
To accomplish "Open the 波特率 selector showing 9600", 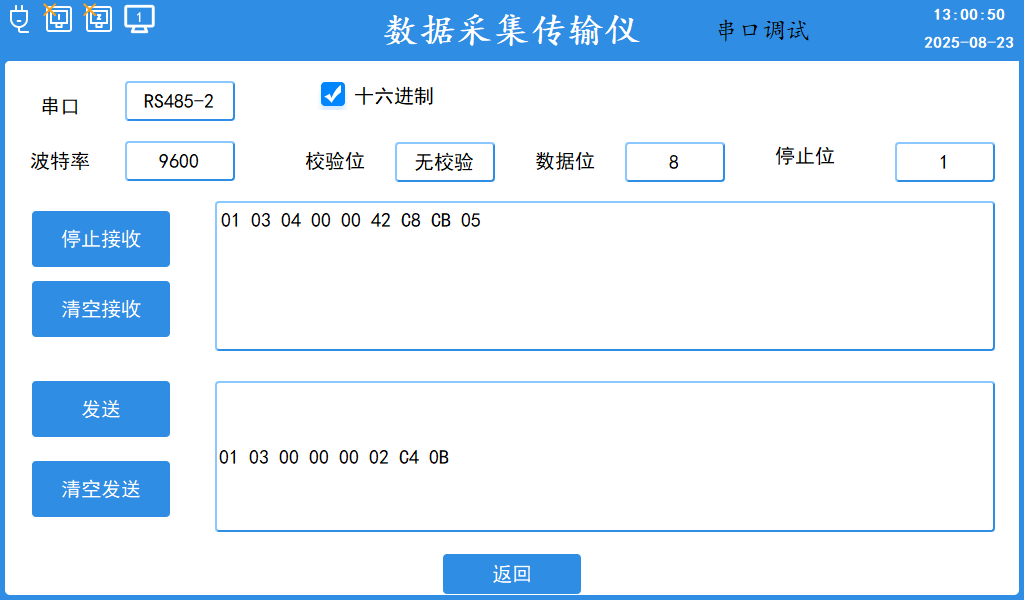I will tap(180, 161).
